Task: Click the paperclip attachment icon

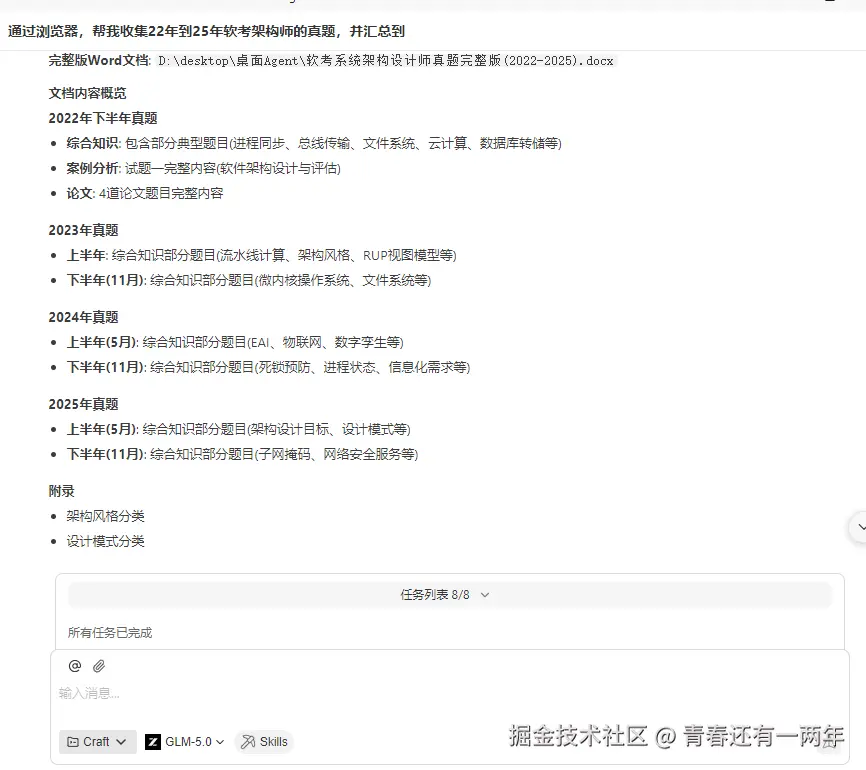Action: (x=97, y=666)
